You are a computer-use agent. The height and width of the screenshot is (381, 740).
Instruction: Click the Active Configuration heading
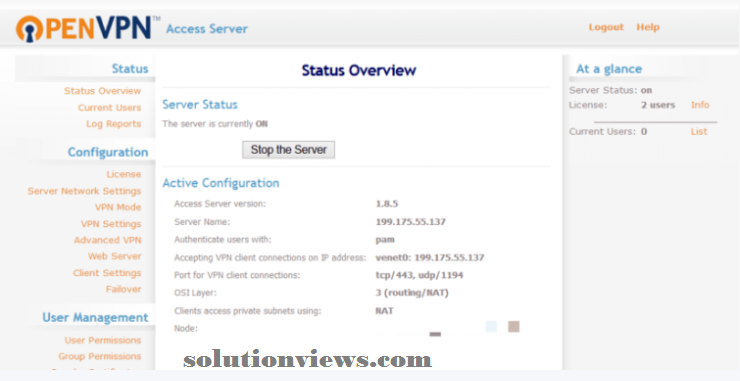[x=221, y=183]
